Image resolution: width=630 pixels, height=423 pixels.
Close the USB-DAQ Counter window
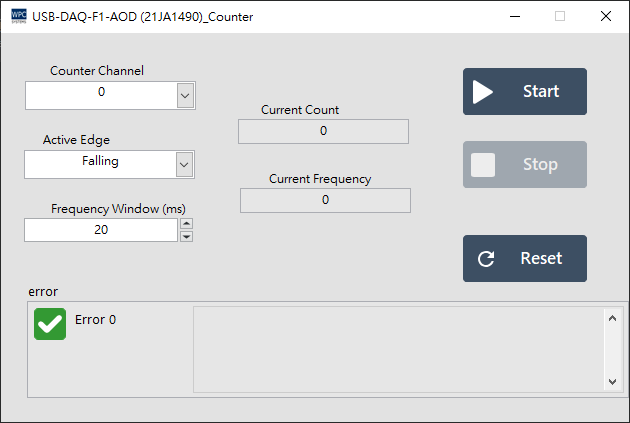click(605, 16)
